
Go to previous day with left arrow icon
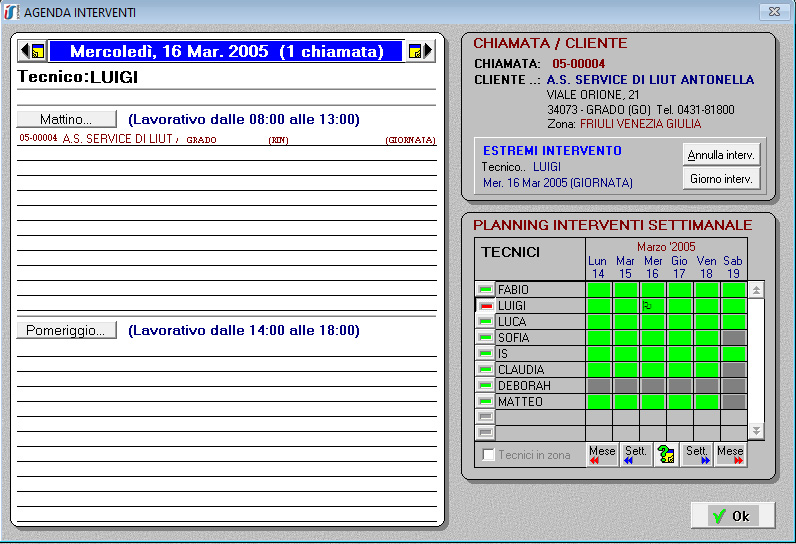pos(24,51)
